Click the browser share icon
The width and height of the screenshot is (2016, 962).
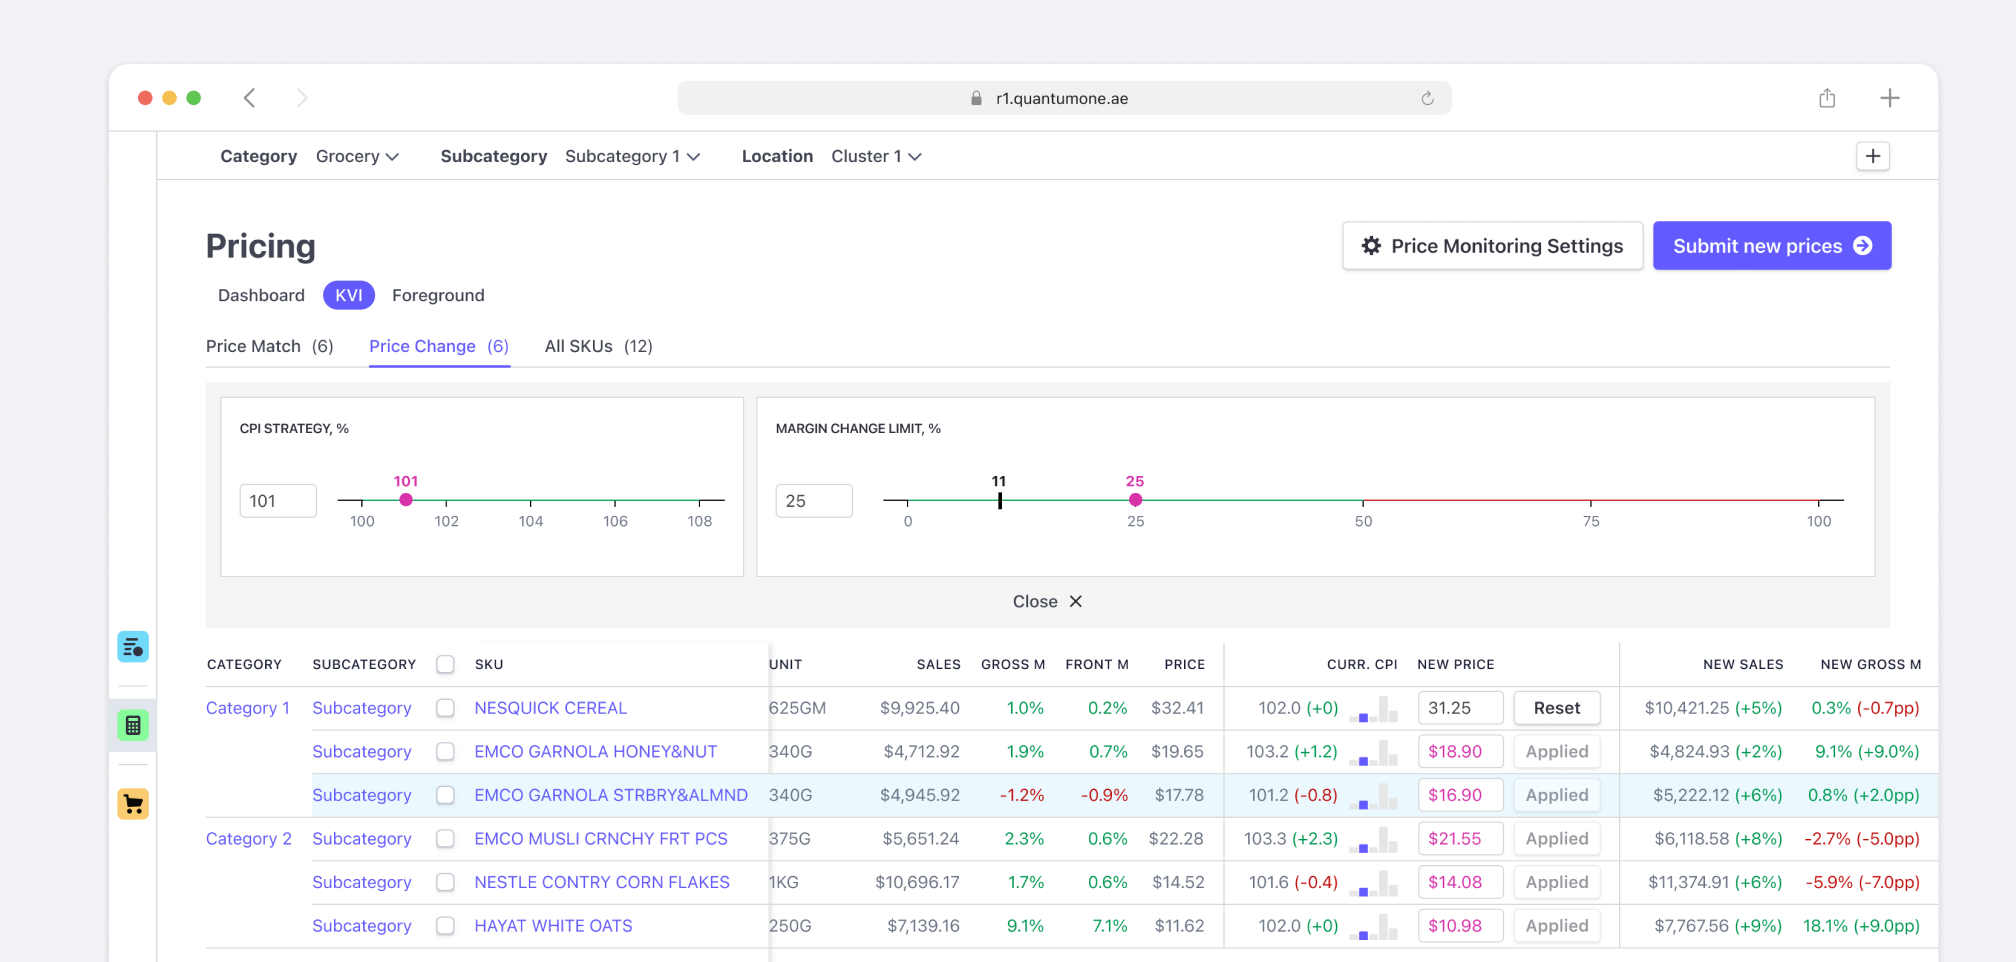(1827, 98)
